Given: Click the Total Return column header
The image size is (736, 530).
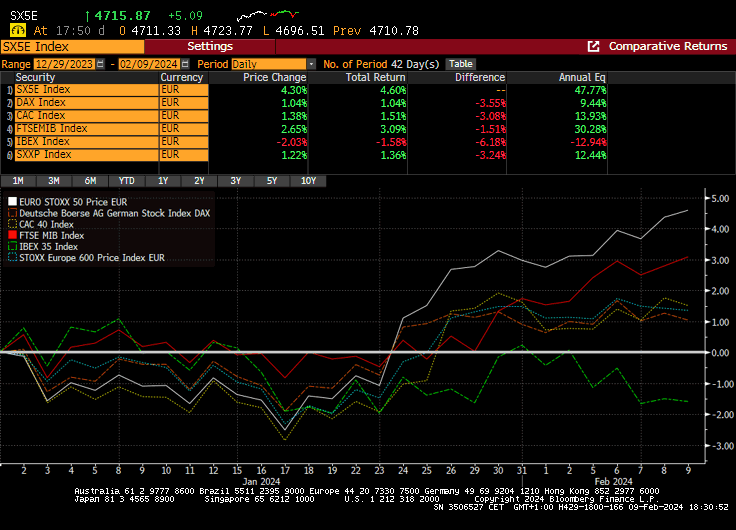Looking at the screenshot, I should (376, 77).
